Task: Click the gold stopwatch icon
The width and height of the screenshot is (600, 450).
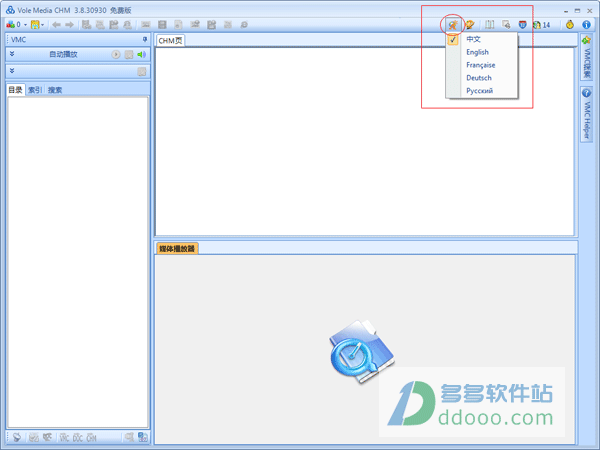Action: click(x=570, y=25)
